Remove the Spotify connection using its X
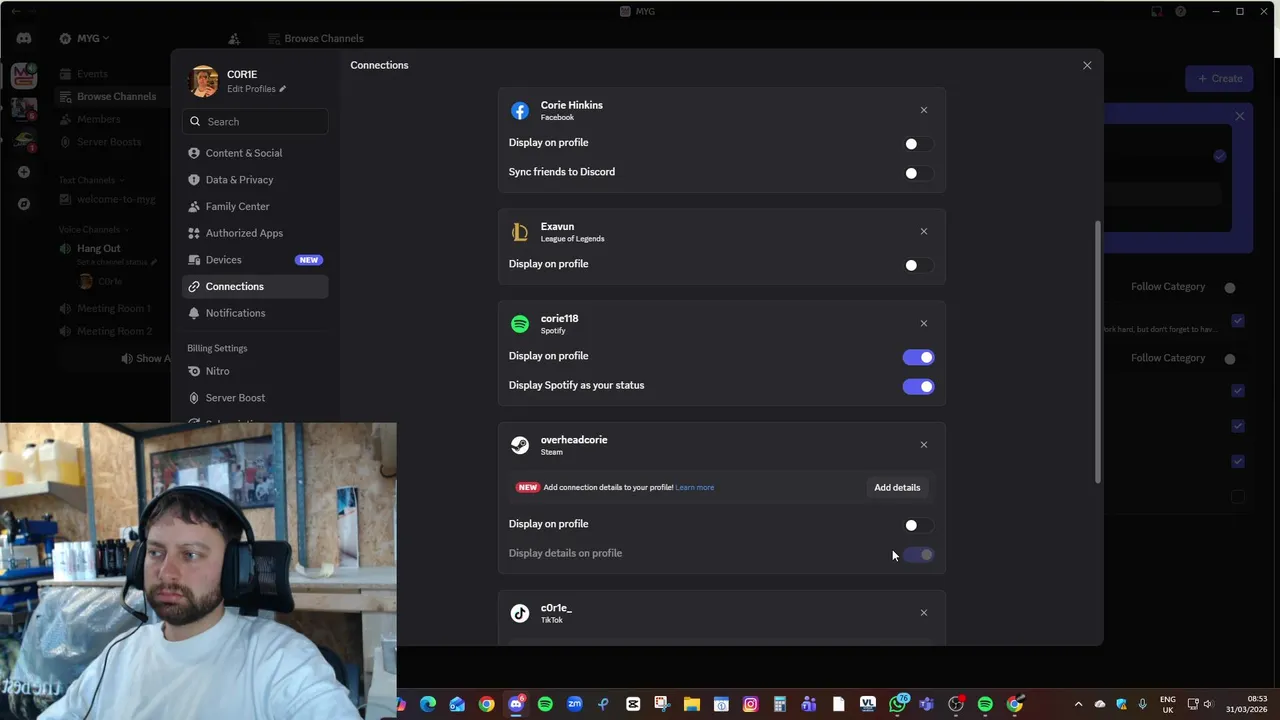Image resolution: width=1280 pixels, height=720 pixels. pos(924,323)
